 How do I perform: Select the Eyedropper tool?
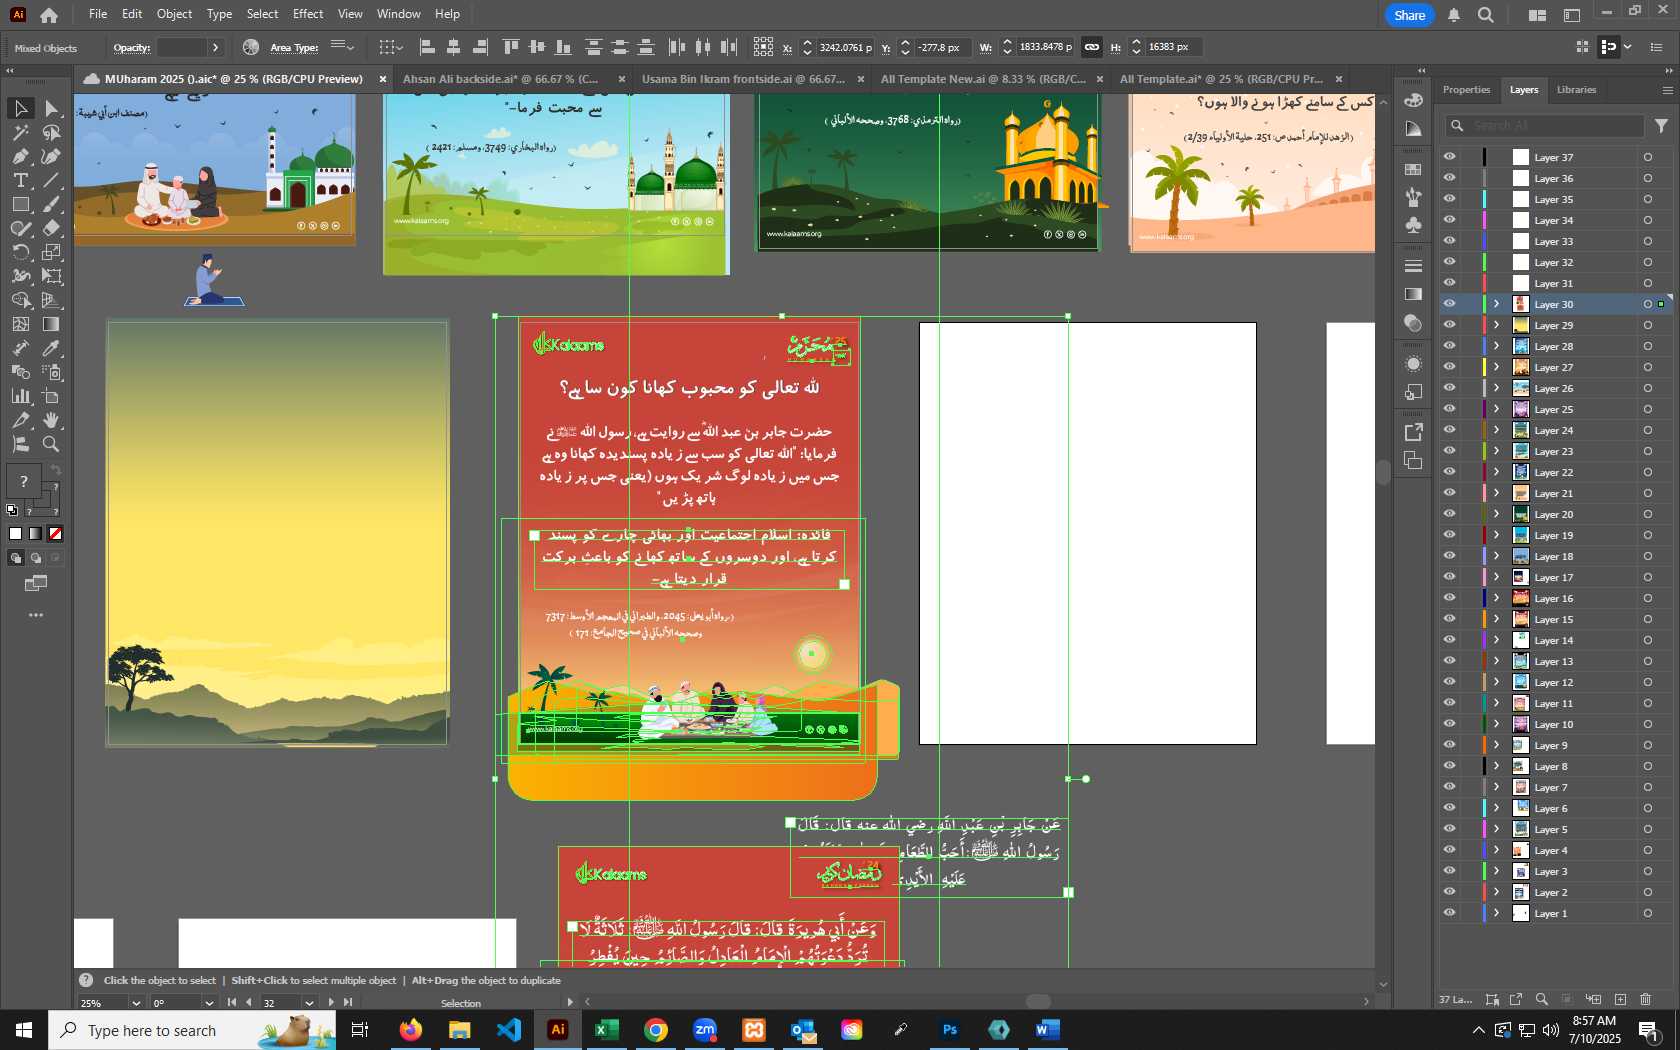click(52, 348)
